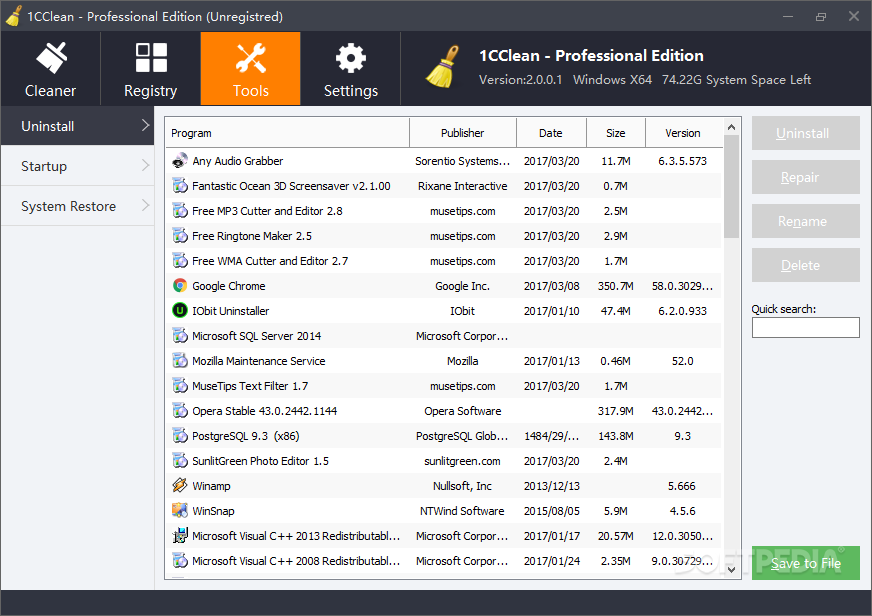Click the Visual C++ 2013 Redistributable icon
Viewport: 872px width, 616px height.
coord(180,536)
